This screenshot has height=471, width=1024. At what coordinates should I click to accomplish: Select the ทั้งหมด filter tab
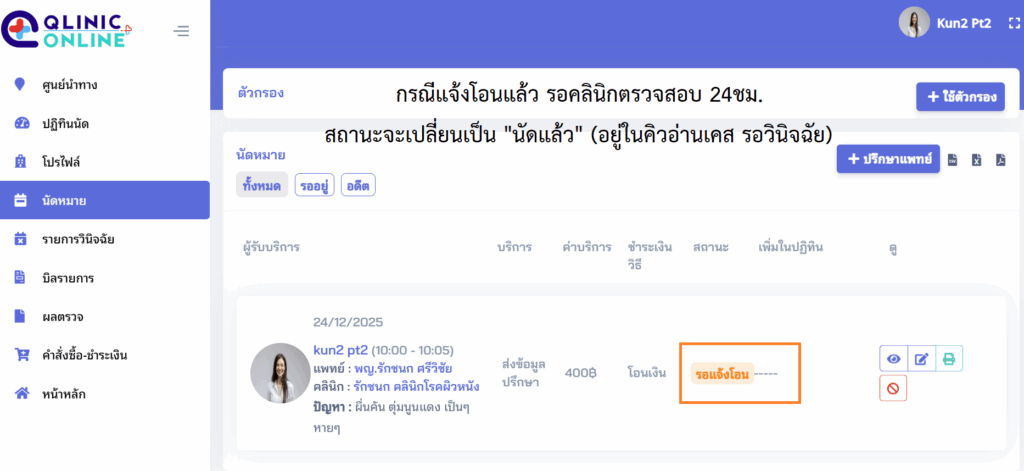click(x=263, y=185)
